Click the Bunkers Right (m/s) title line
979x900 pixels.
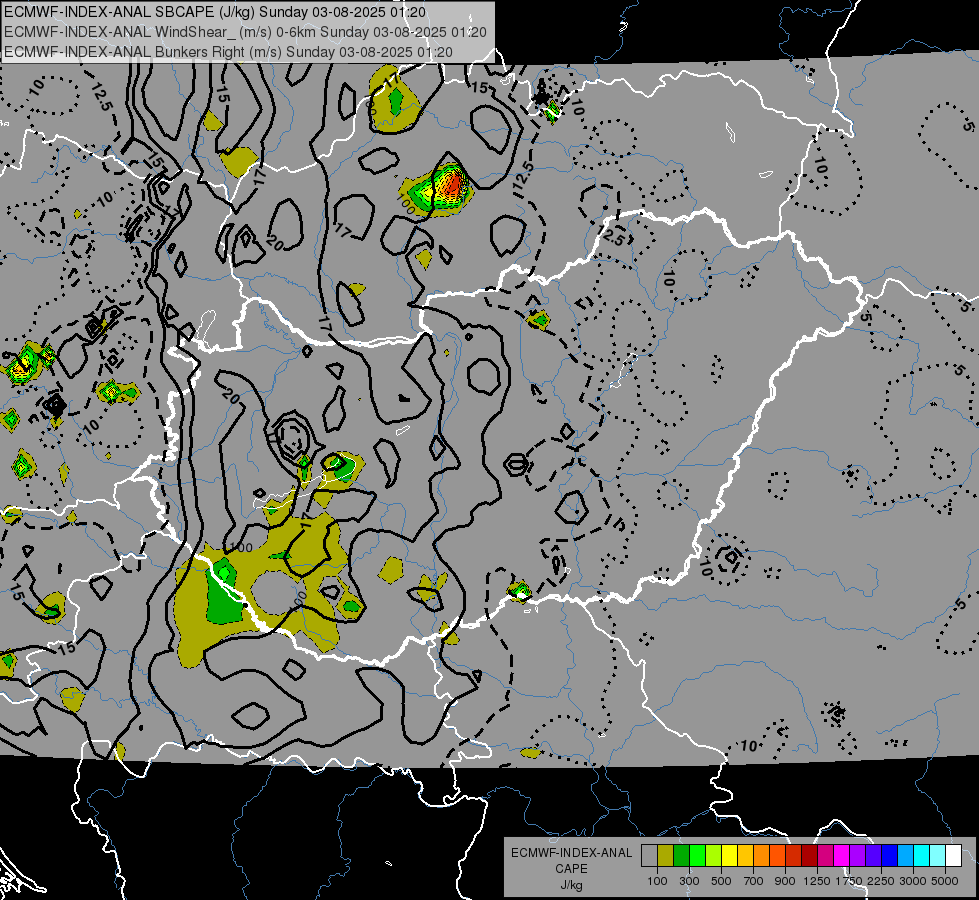coord(228,52)
